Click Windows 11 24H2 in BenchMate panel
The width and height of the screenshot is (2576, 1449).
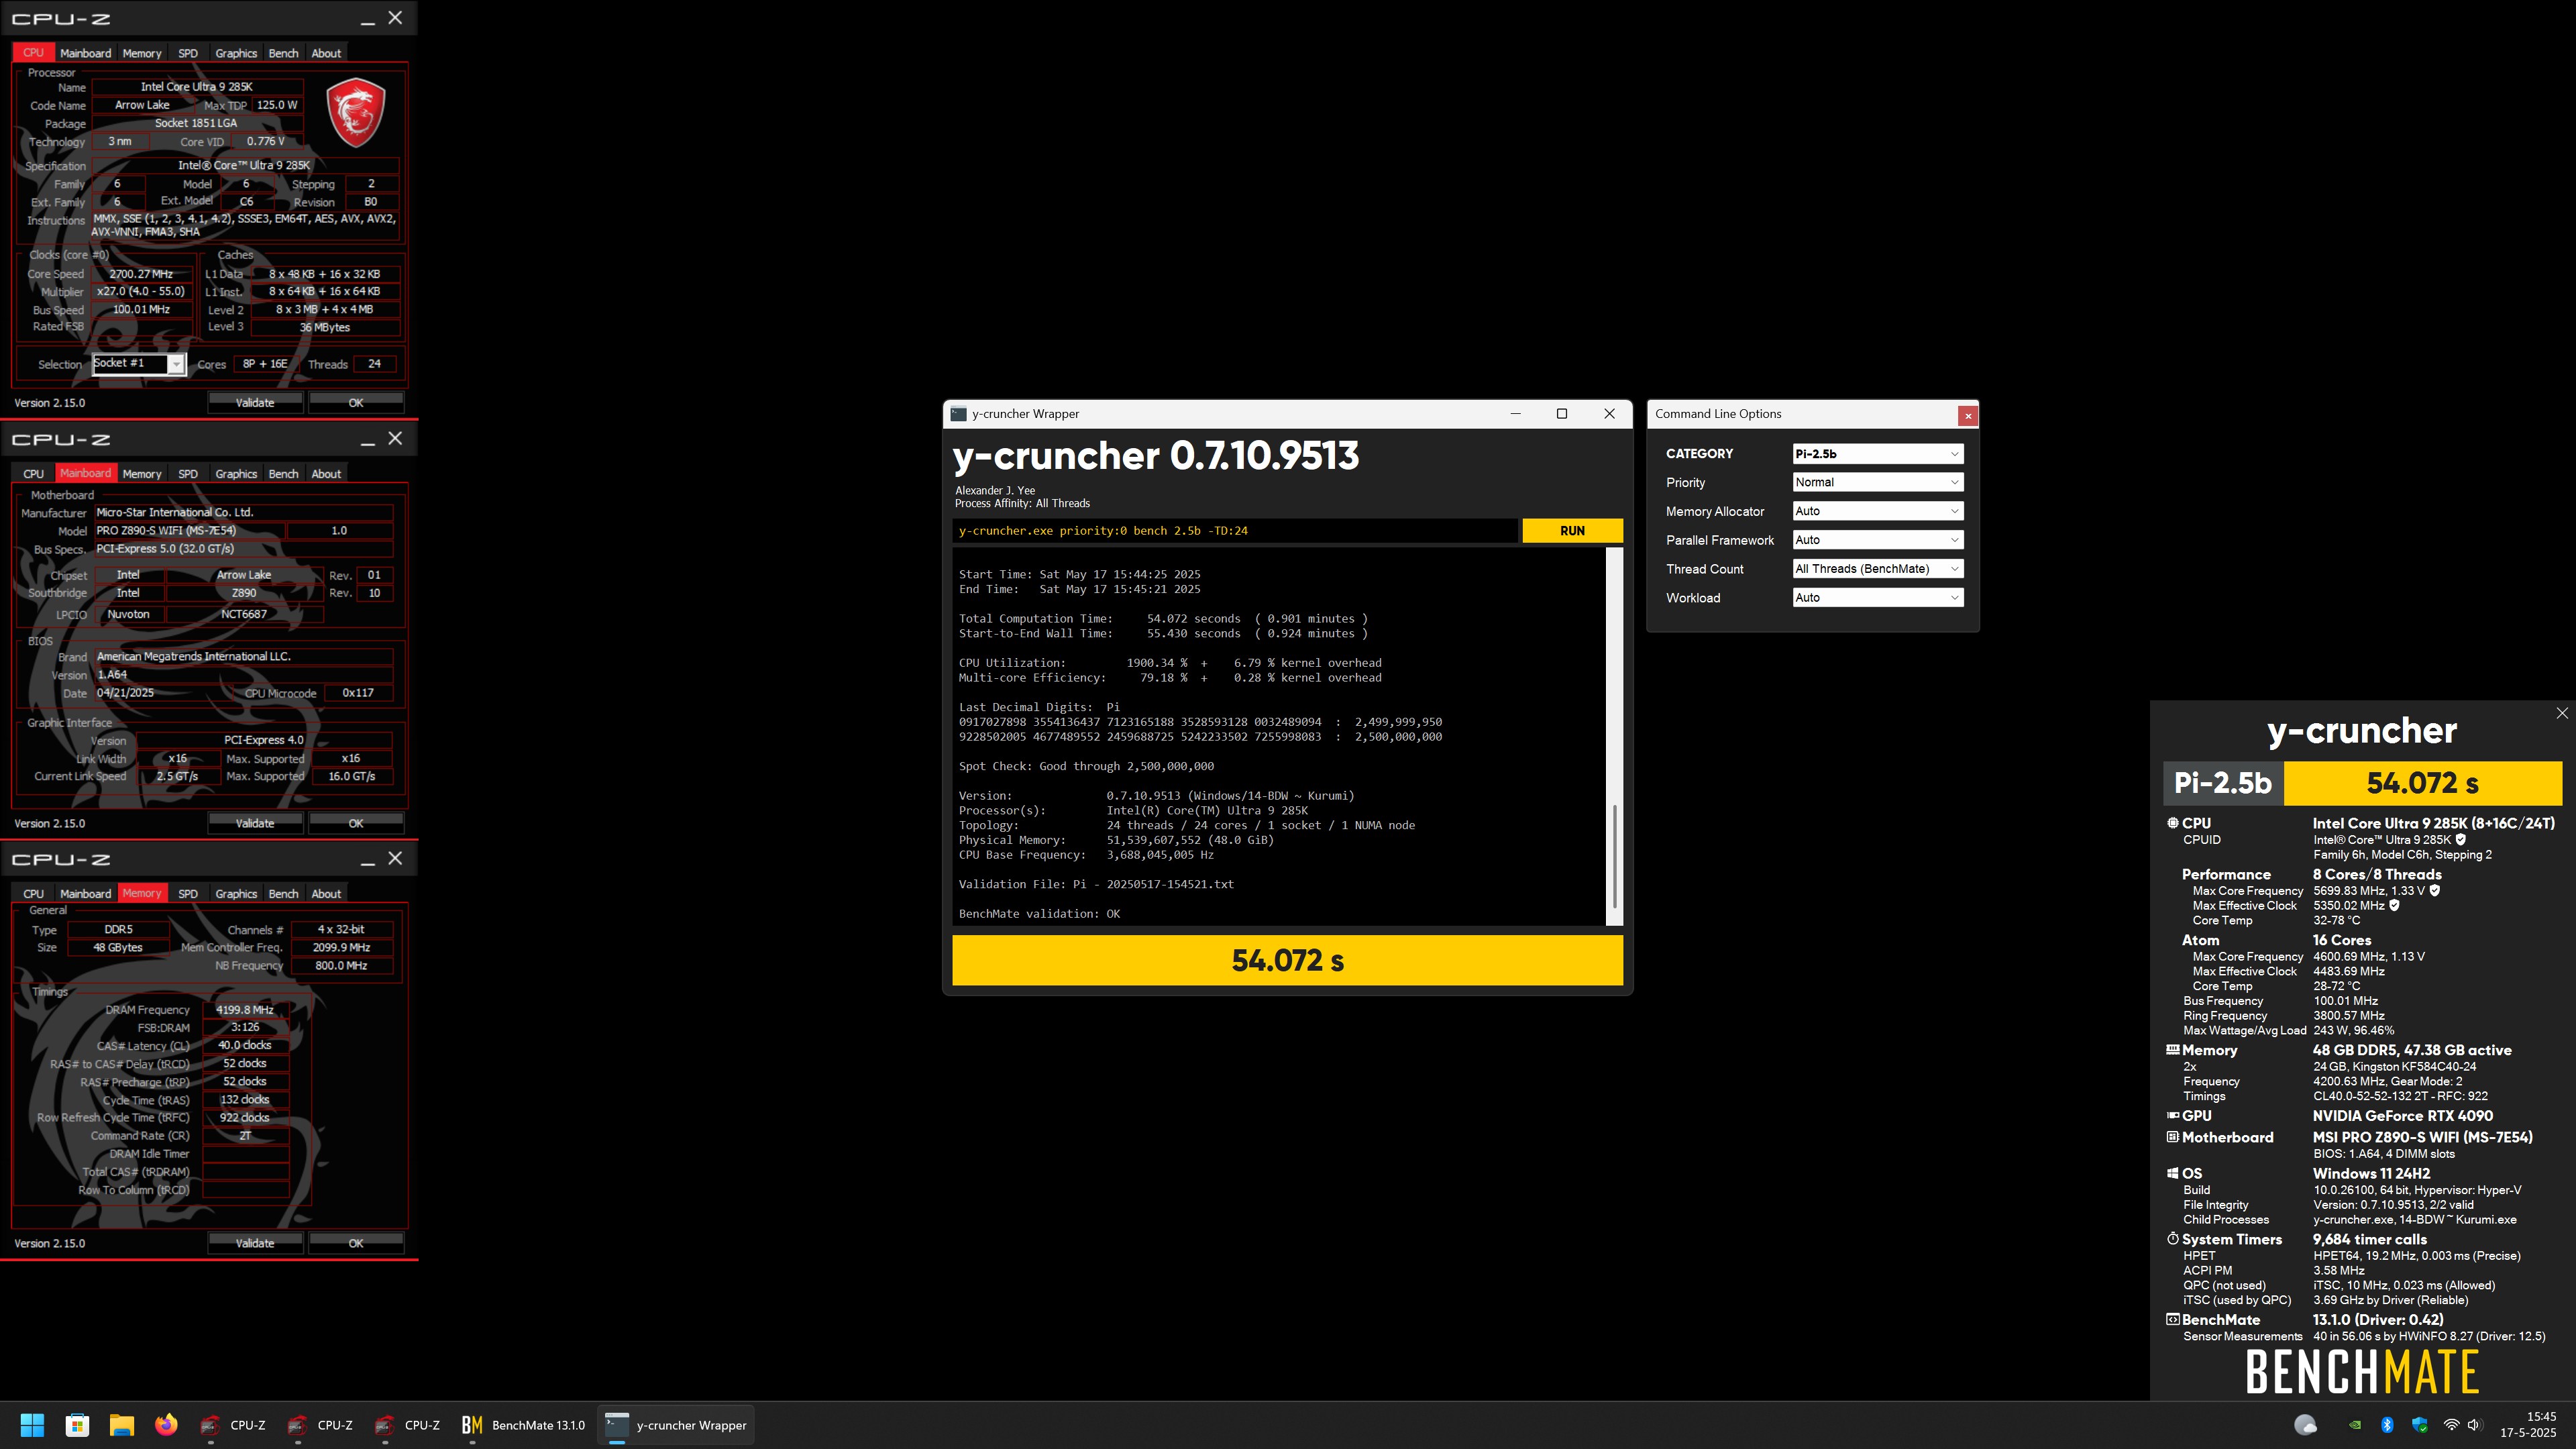2371,1174
